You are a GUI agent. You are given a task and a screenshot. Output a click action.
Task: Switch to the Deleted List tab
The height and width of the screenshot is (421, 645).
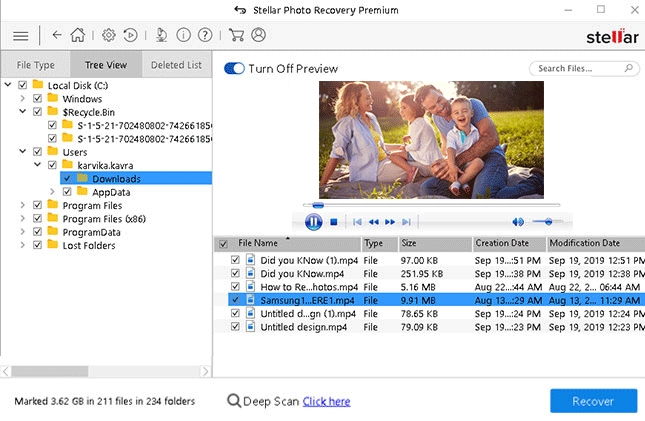(176, 66)
